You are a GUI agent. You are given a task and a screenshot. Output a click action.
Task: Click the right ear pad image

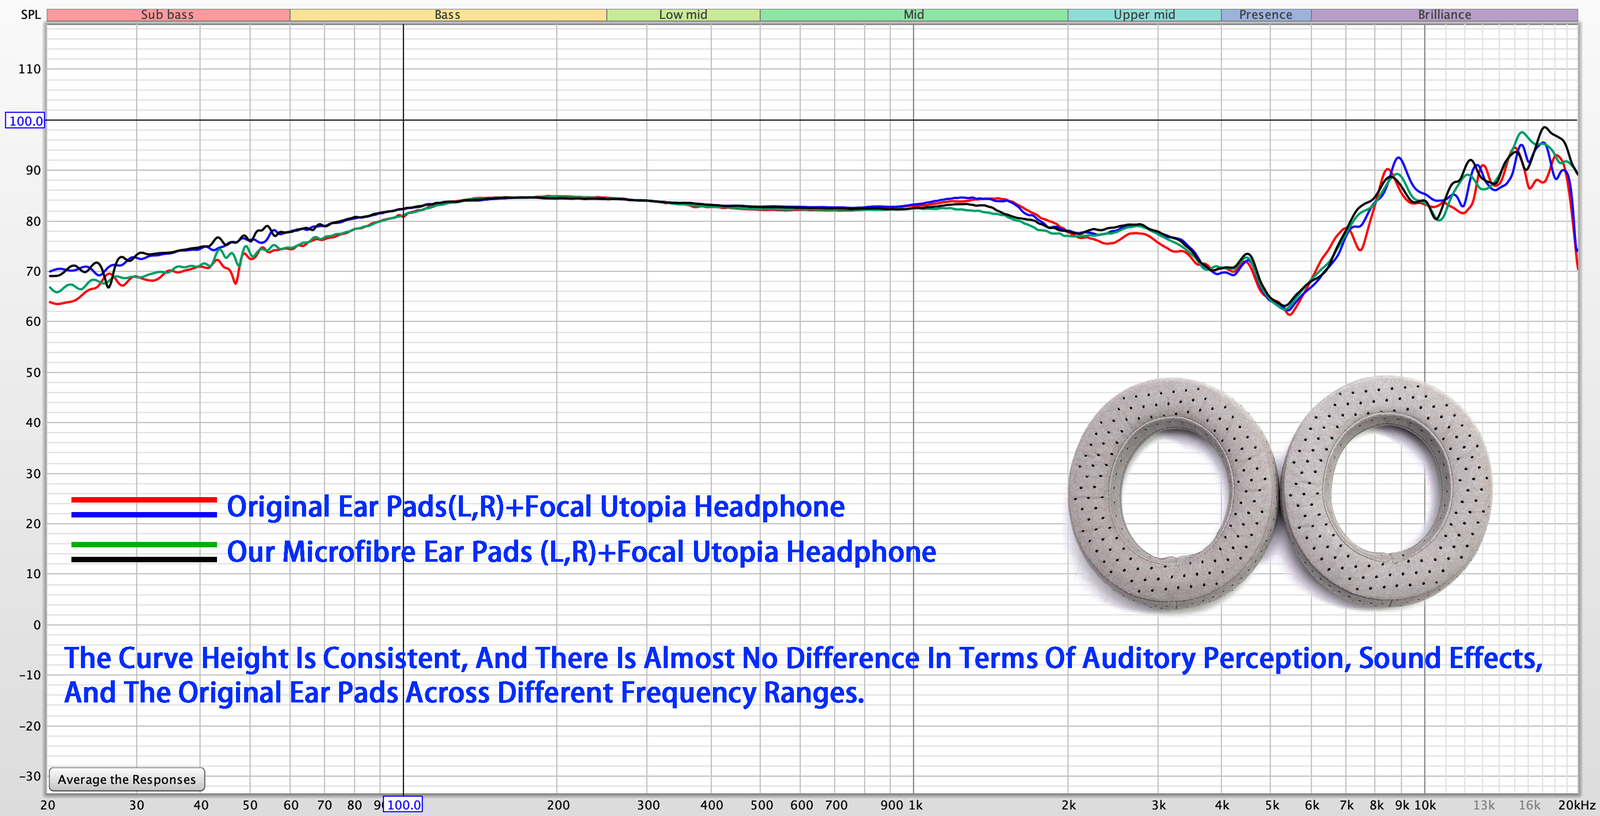tap(1386, 492)
